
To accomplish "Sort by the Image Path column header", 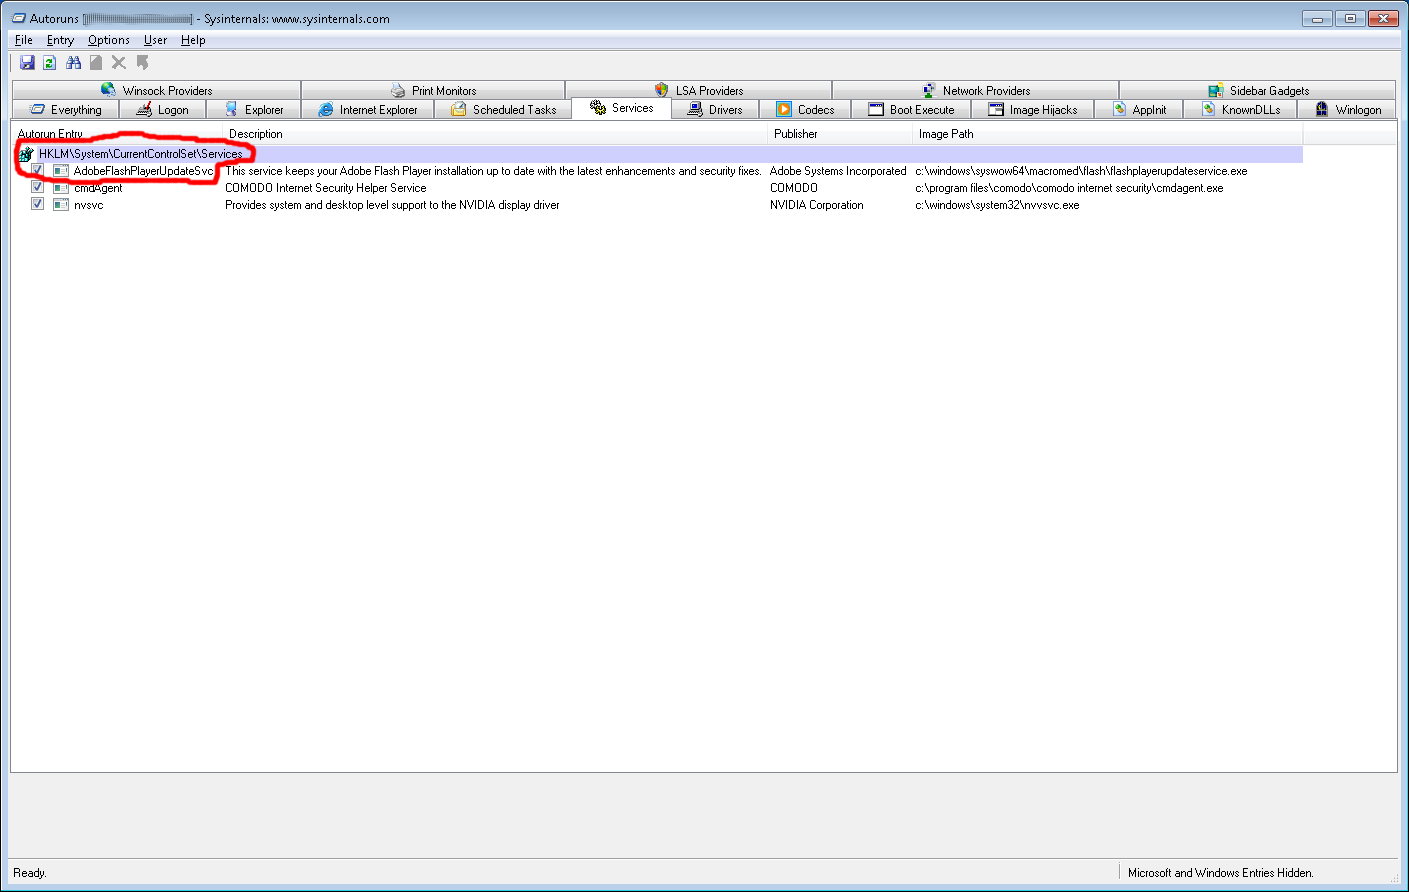I will click(1108, 134).
